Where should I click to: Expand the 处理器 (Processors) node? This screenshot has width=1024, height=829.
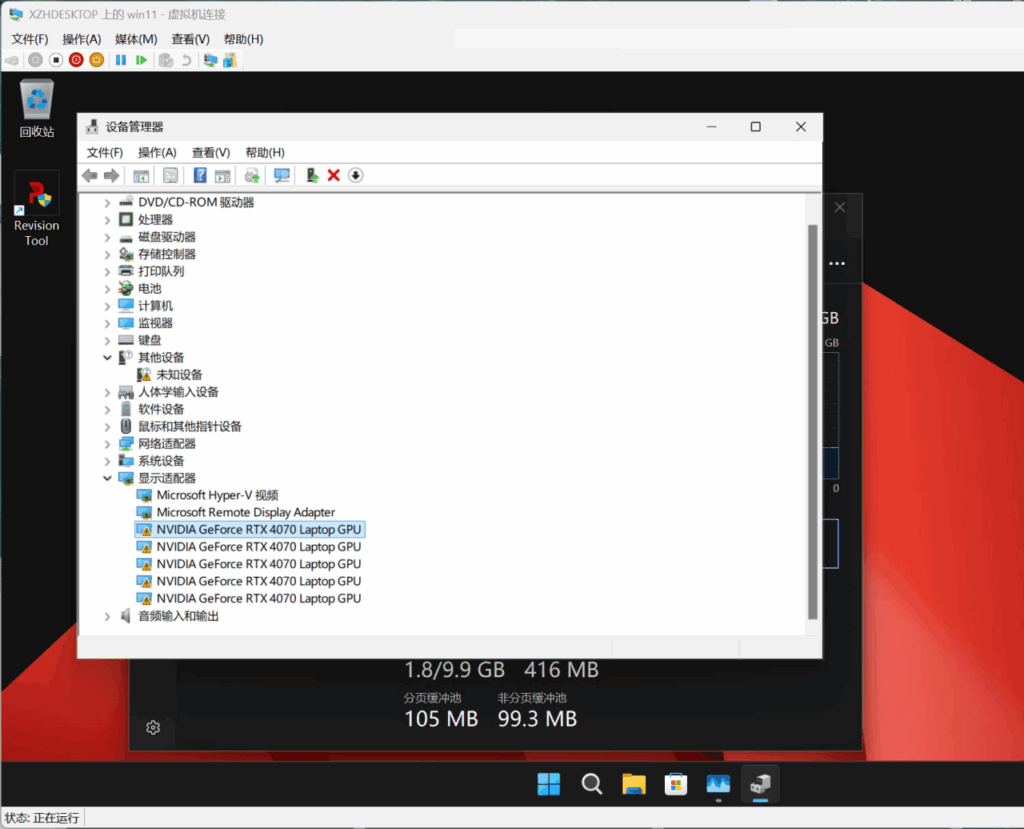point(108,220)
